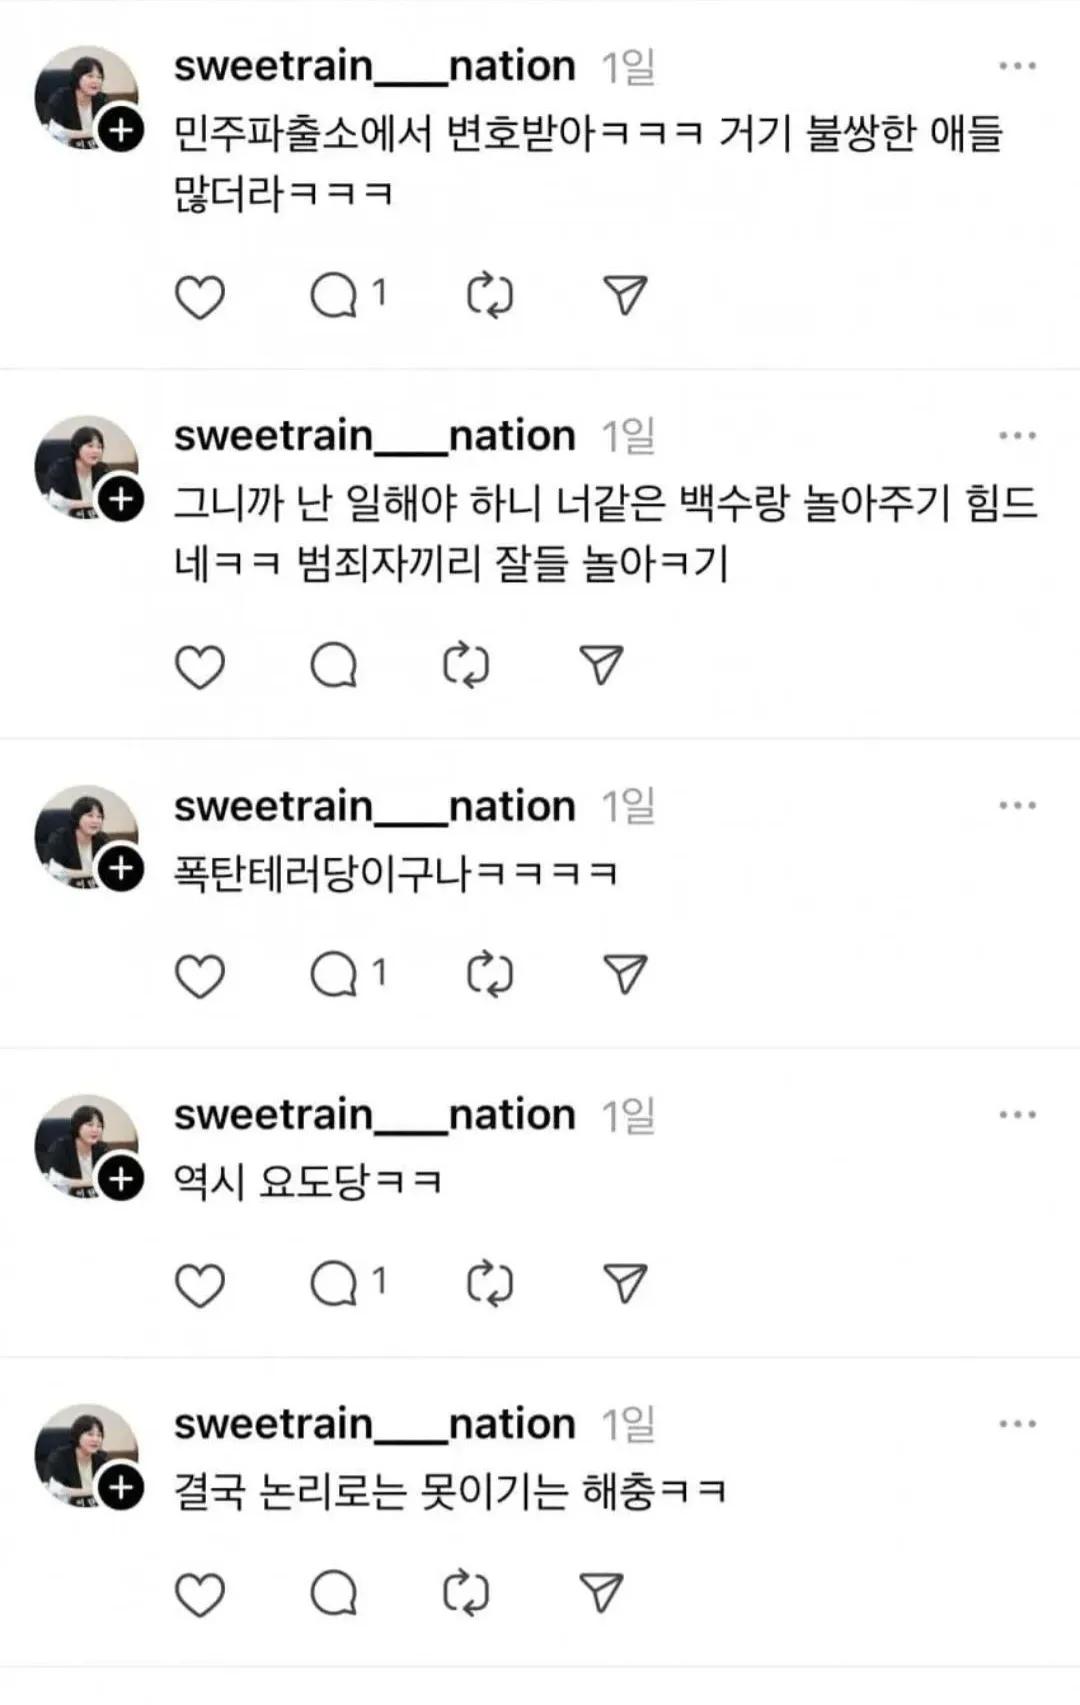
Task: Follow user via plus badge on 민주파출소 post
Action: tap(121, 130)
